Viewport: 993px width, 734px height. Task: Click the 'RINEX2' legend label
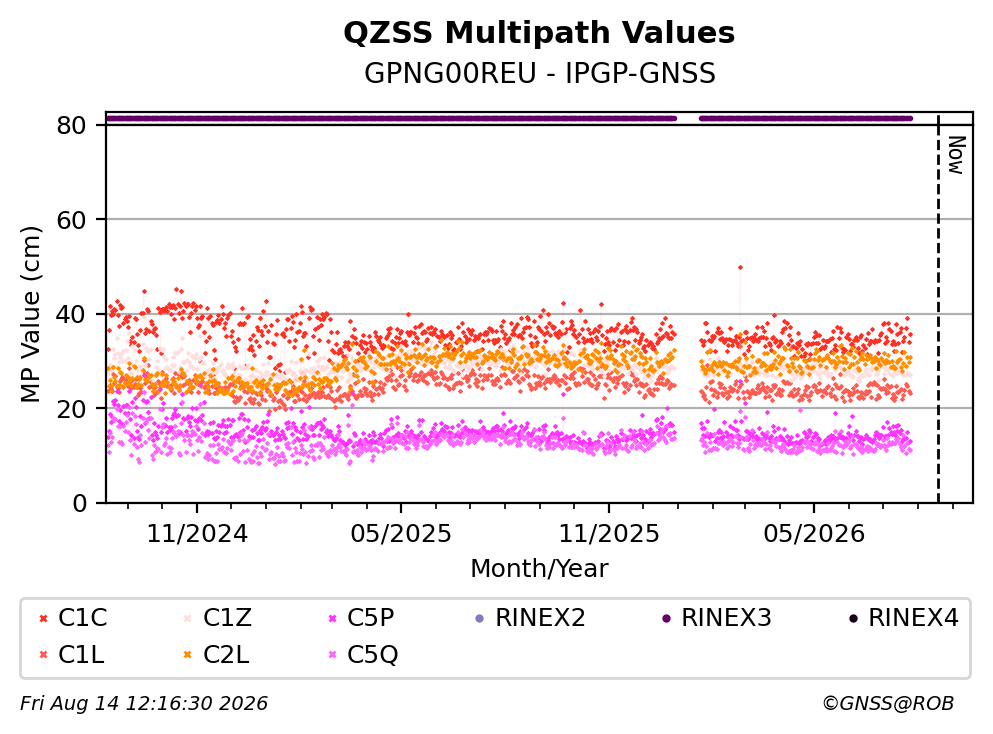pos(540,617)
